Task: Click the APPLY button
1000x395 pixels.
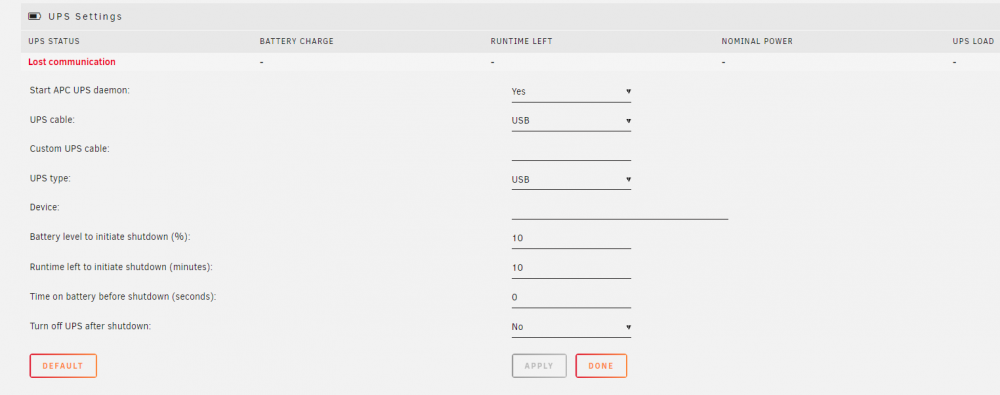Action: [x=539, y=366]
